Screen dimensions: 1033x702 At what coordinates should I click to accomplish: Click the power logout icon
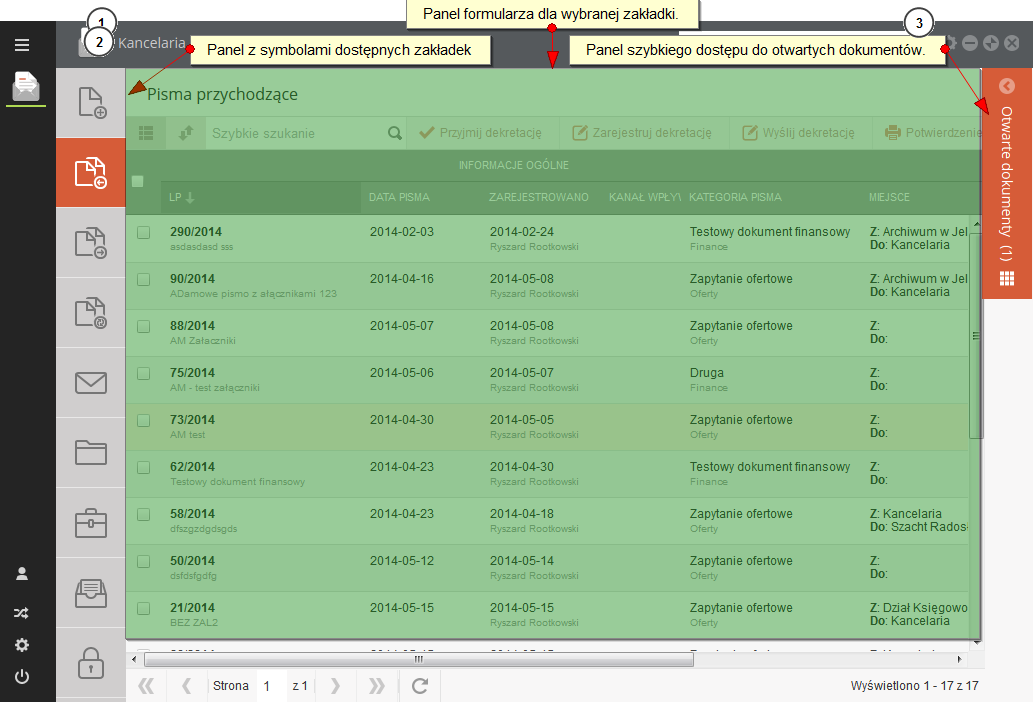coord(22,677)
